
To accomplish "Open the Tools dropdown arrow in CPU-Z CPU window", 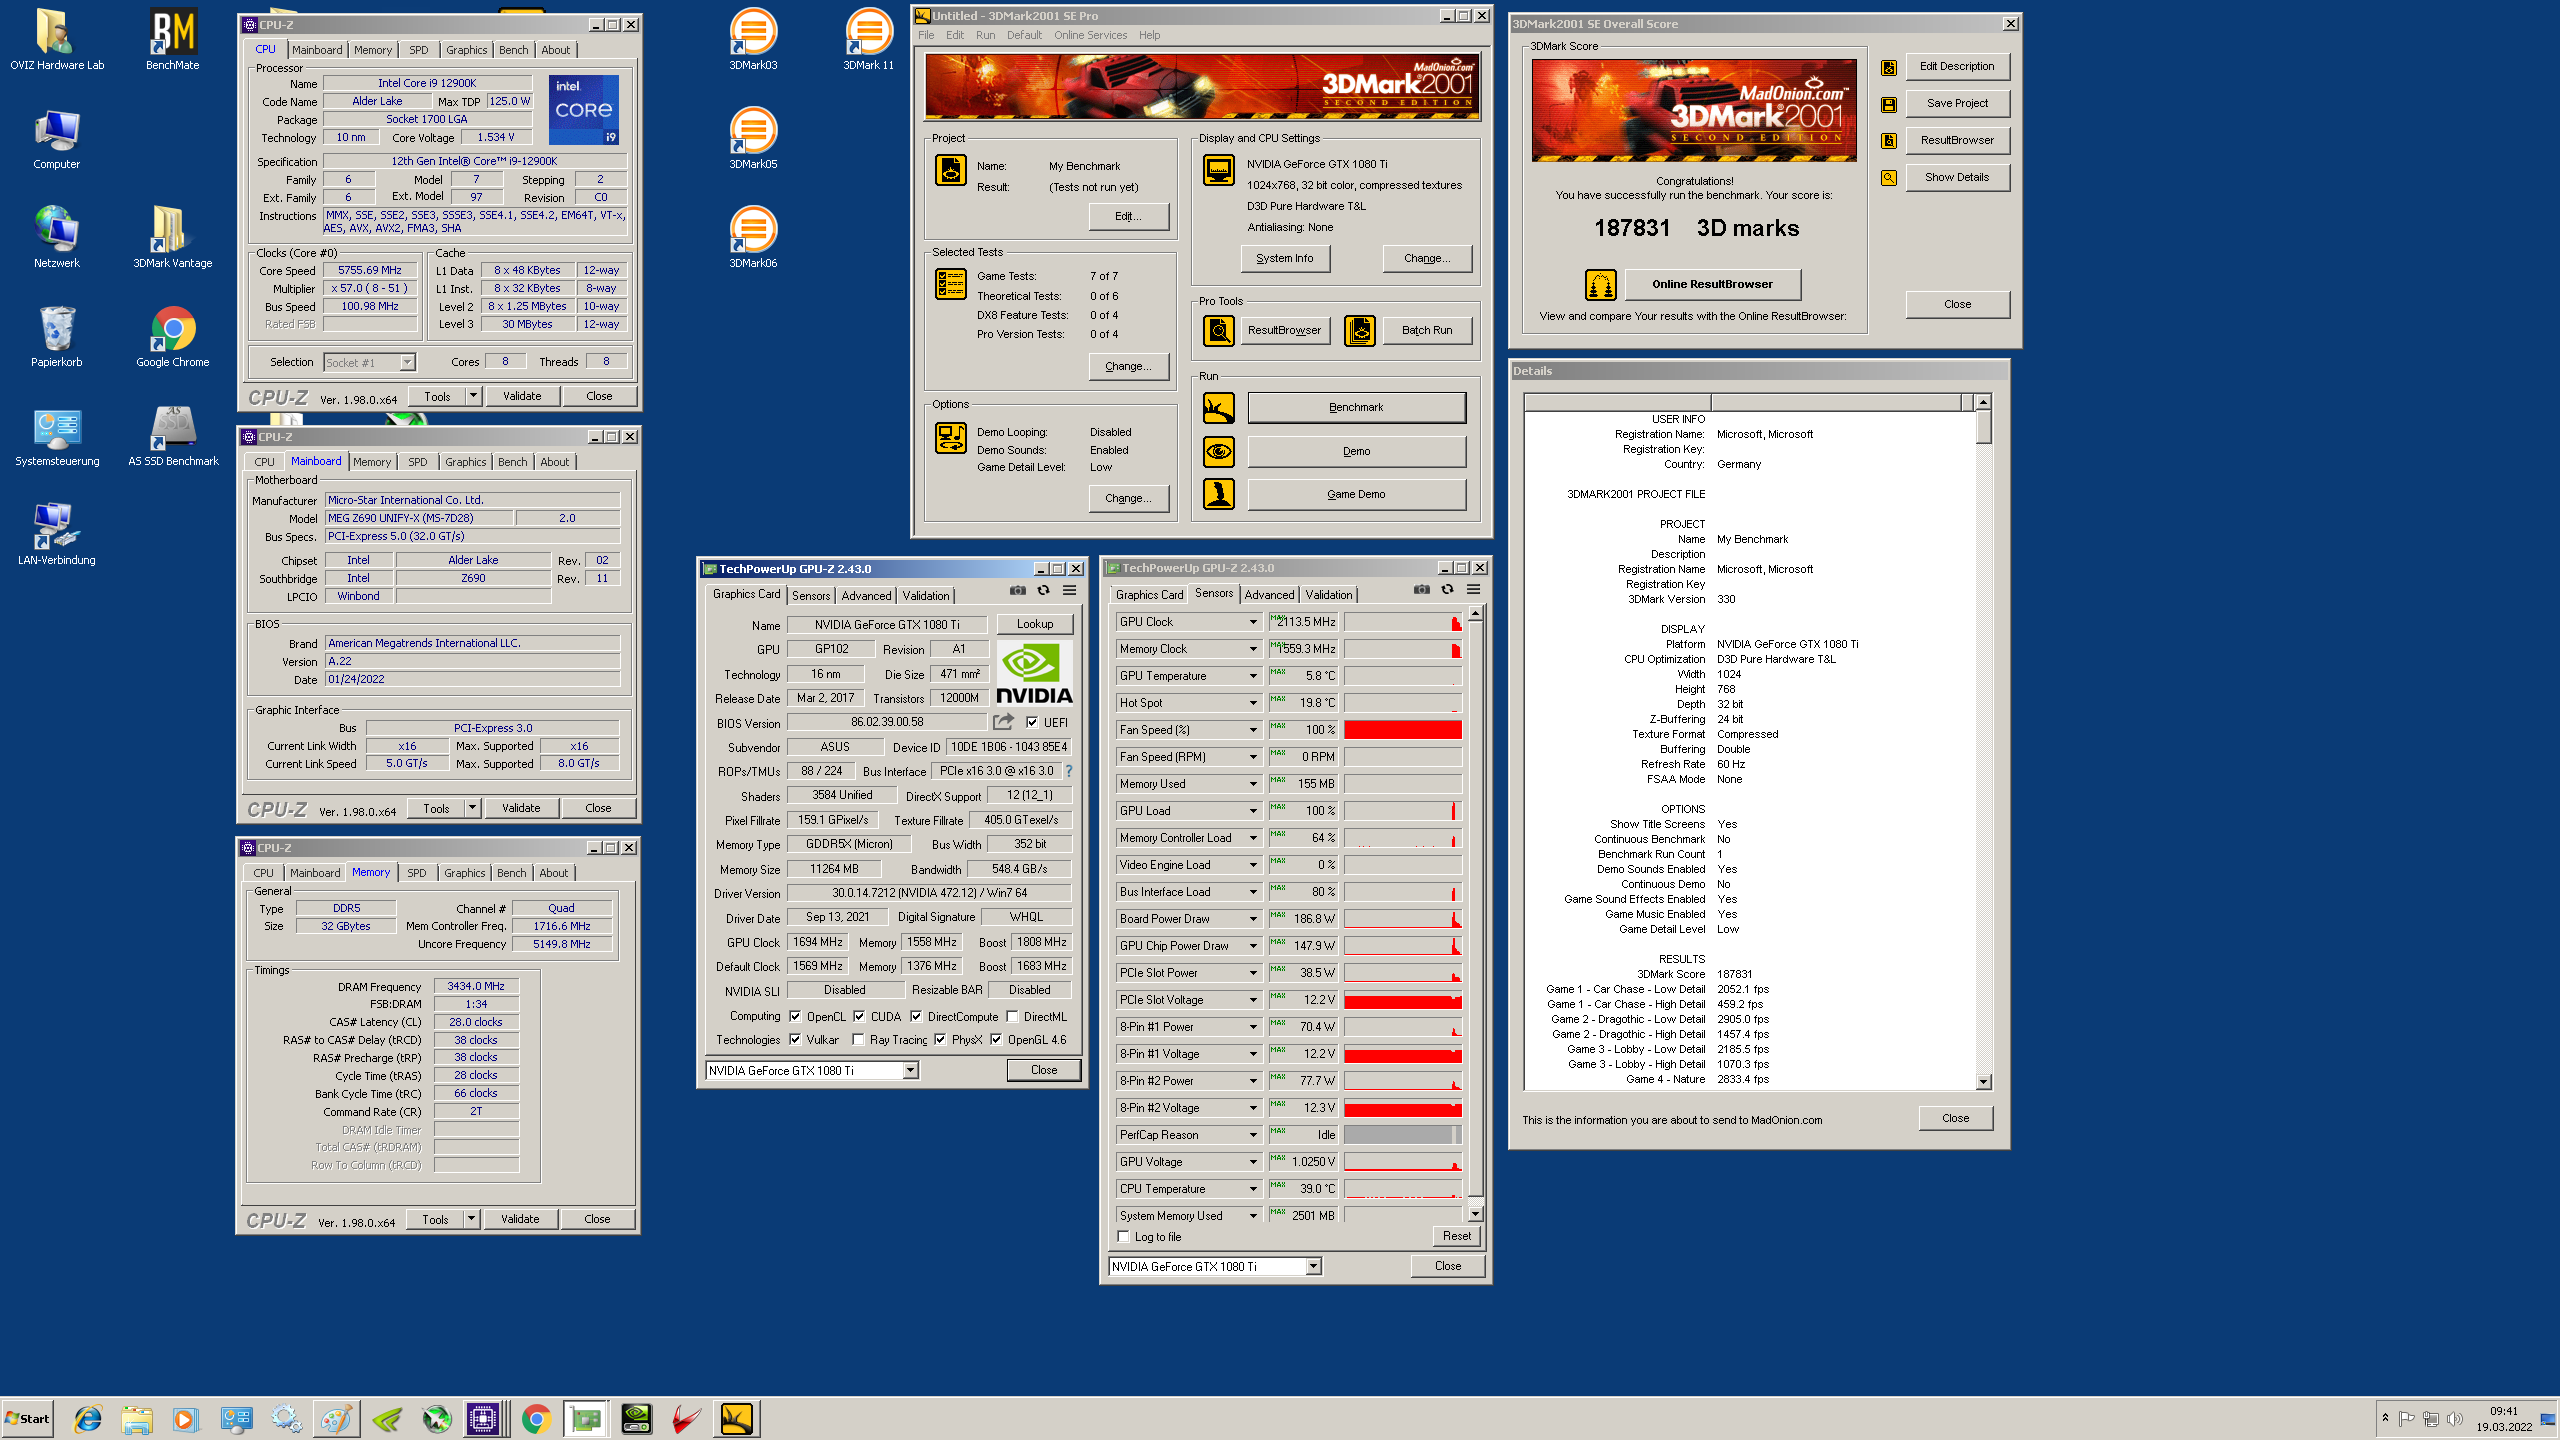I will pyautogui.click(x=473, y=396).
